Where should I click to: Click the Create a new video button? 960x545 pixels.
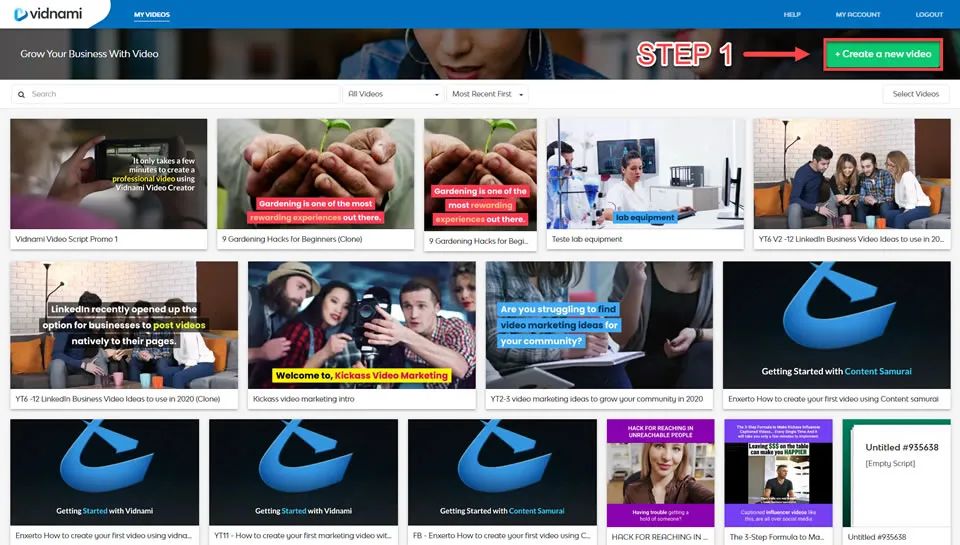[882, 54]
